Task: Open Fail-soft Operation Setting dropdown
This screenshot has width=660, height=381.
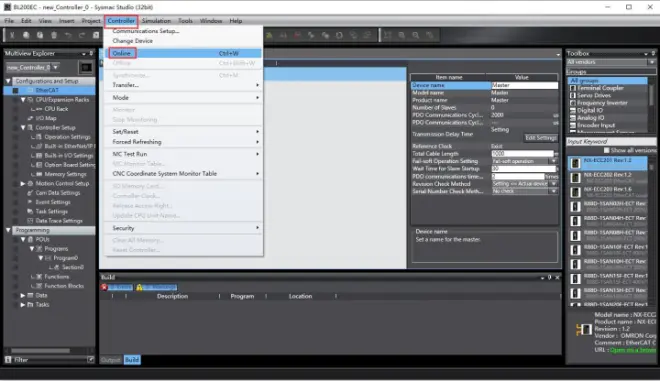Action: [554, 161]
